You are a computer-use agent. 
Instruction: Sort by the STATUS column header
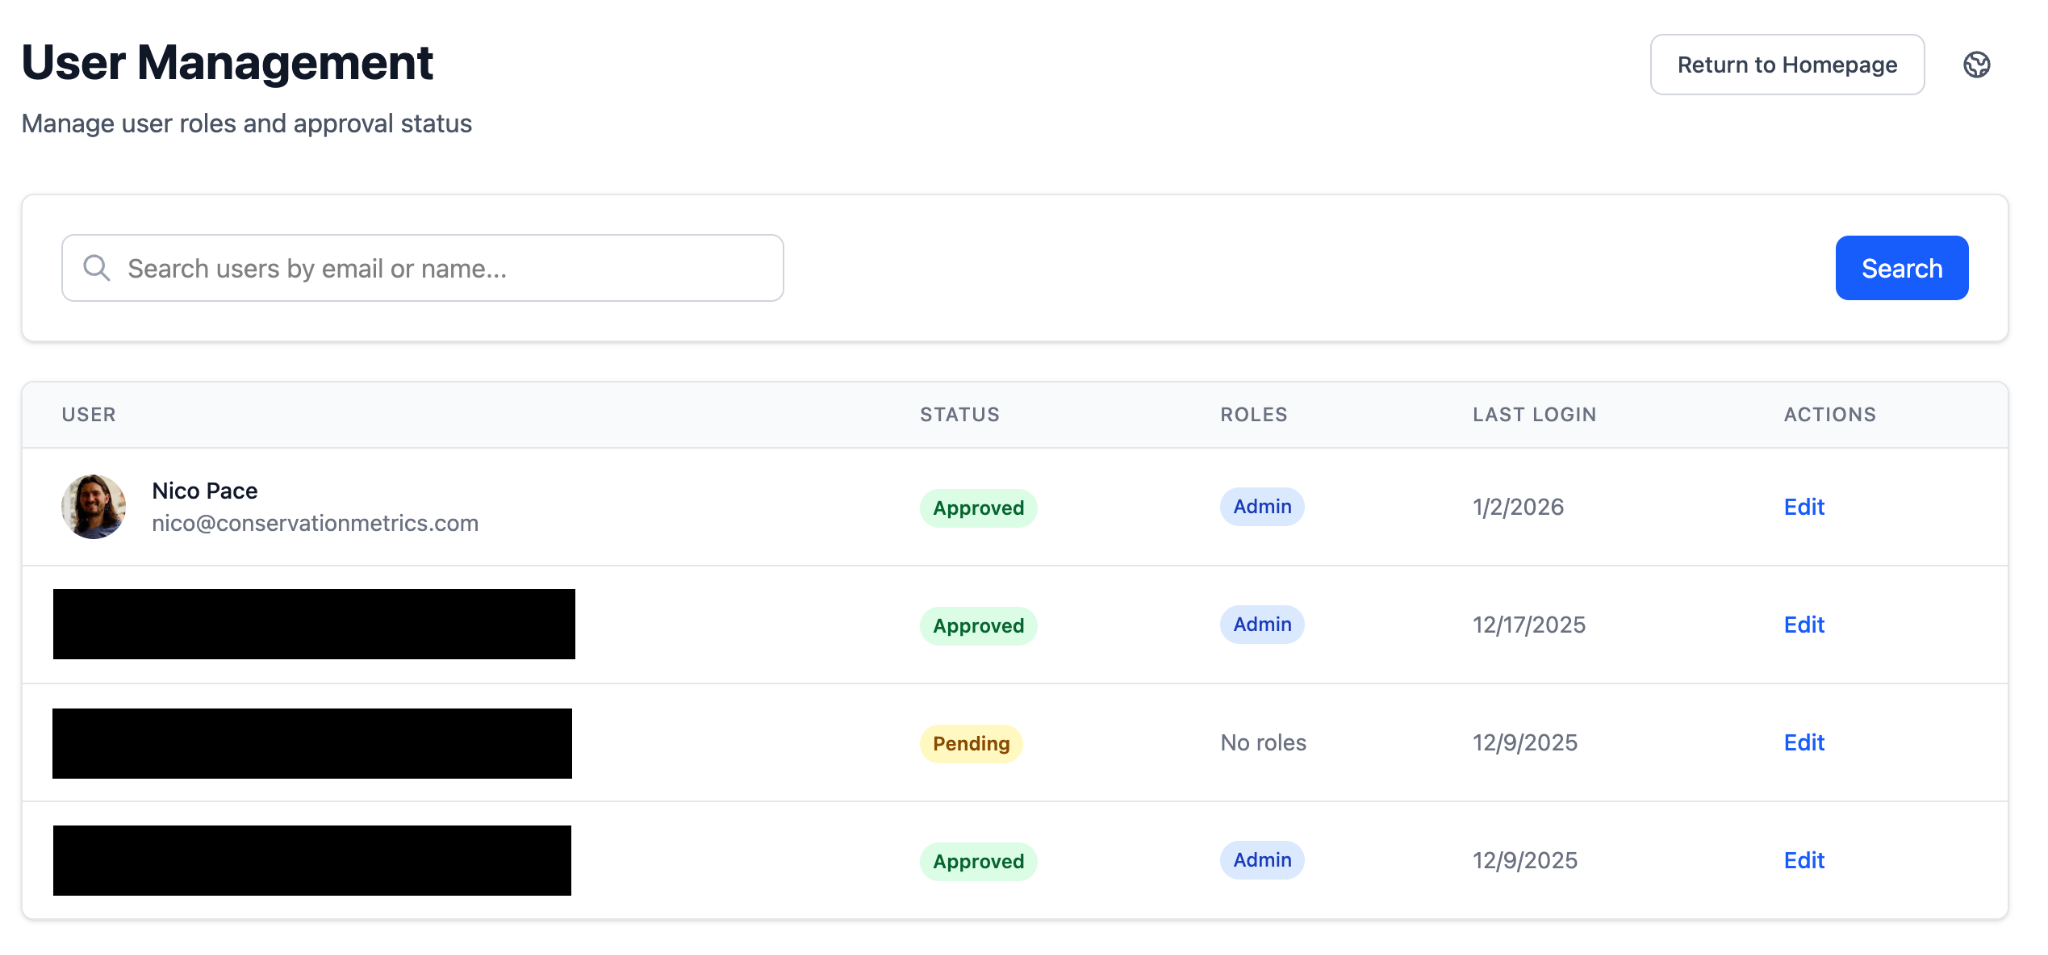[x=959, y=414]
